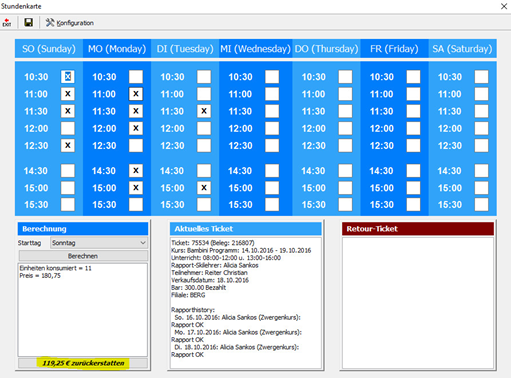This screenshot has width=511, height=378.
Task: Open the Starttag Sonntag dropdown
Action: (99, 243)
